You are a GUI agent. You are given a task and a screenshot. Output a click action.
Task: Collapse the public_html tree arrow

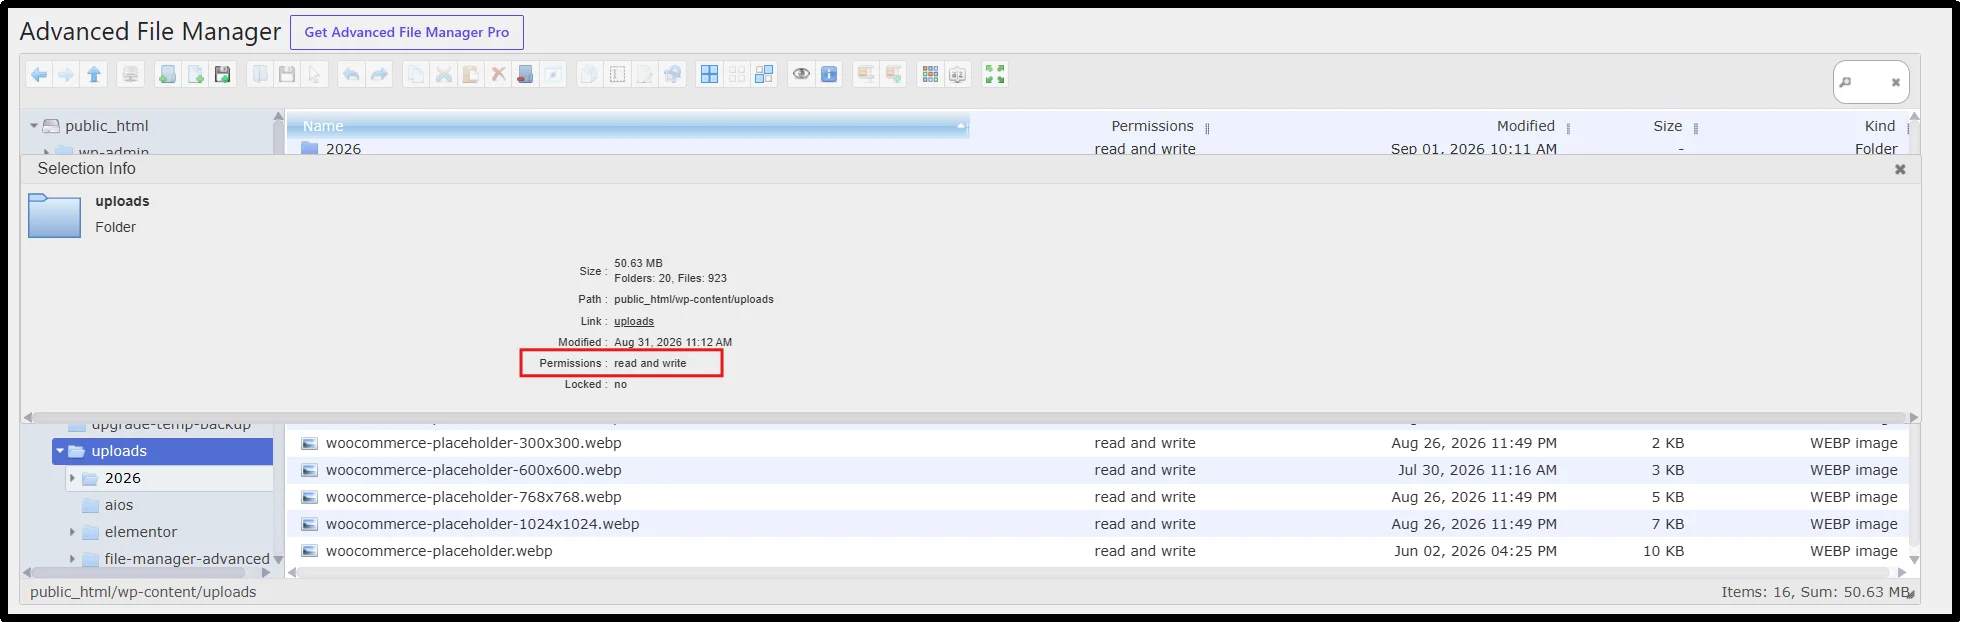point(34,126)
